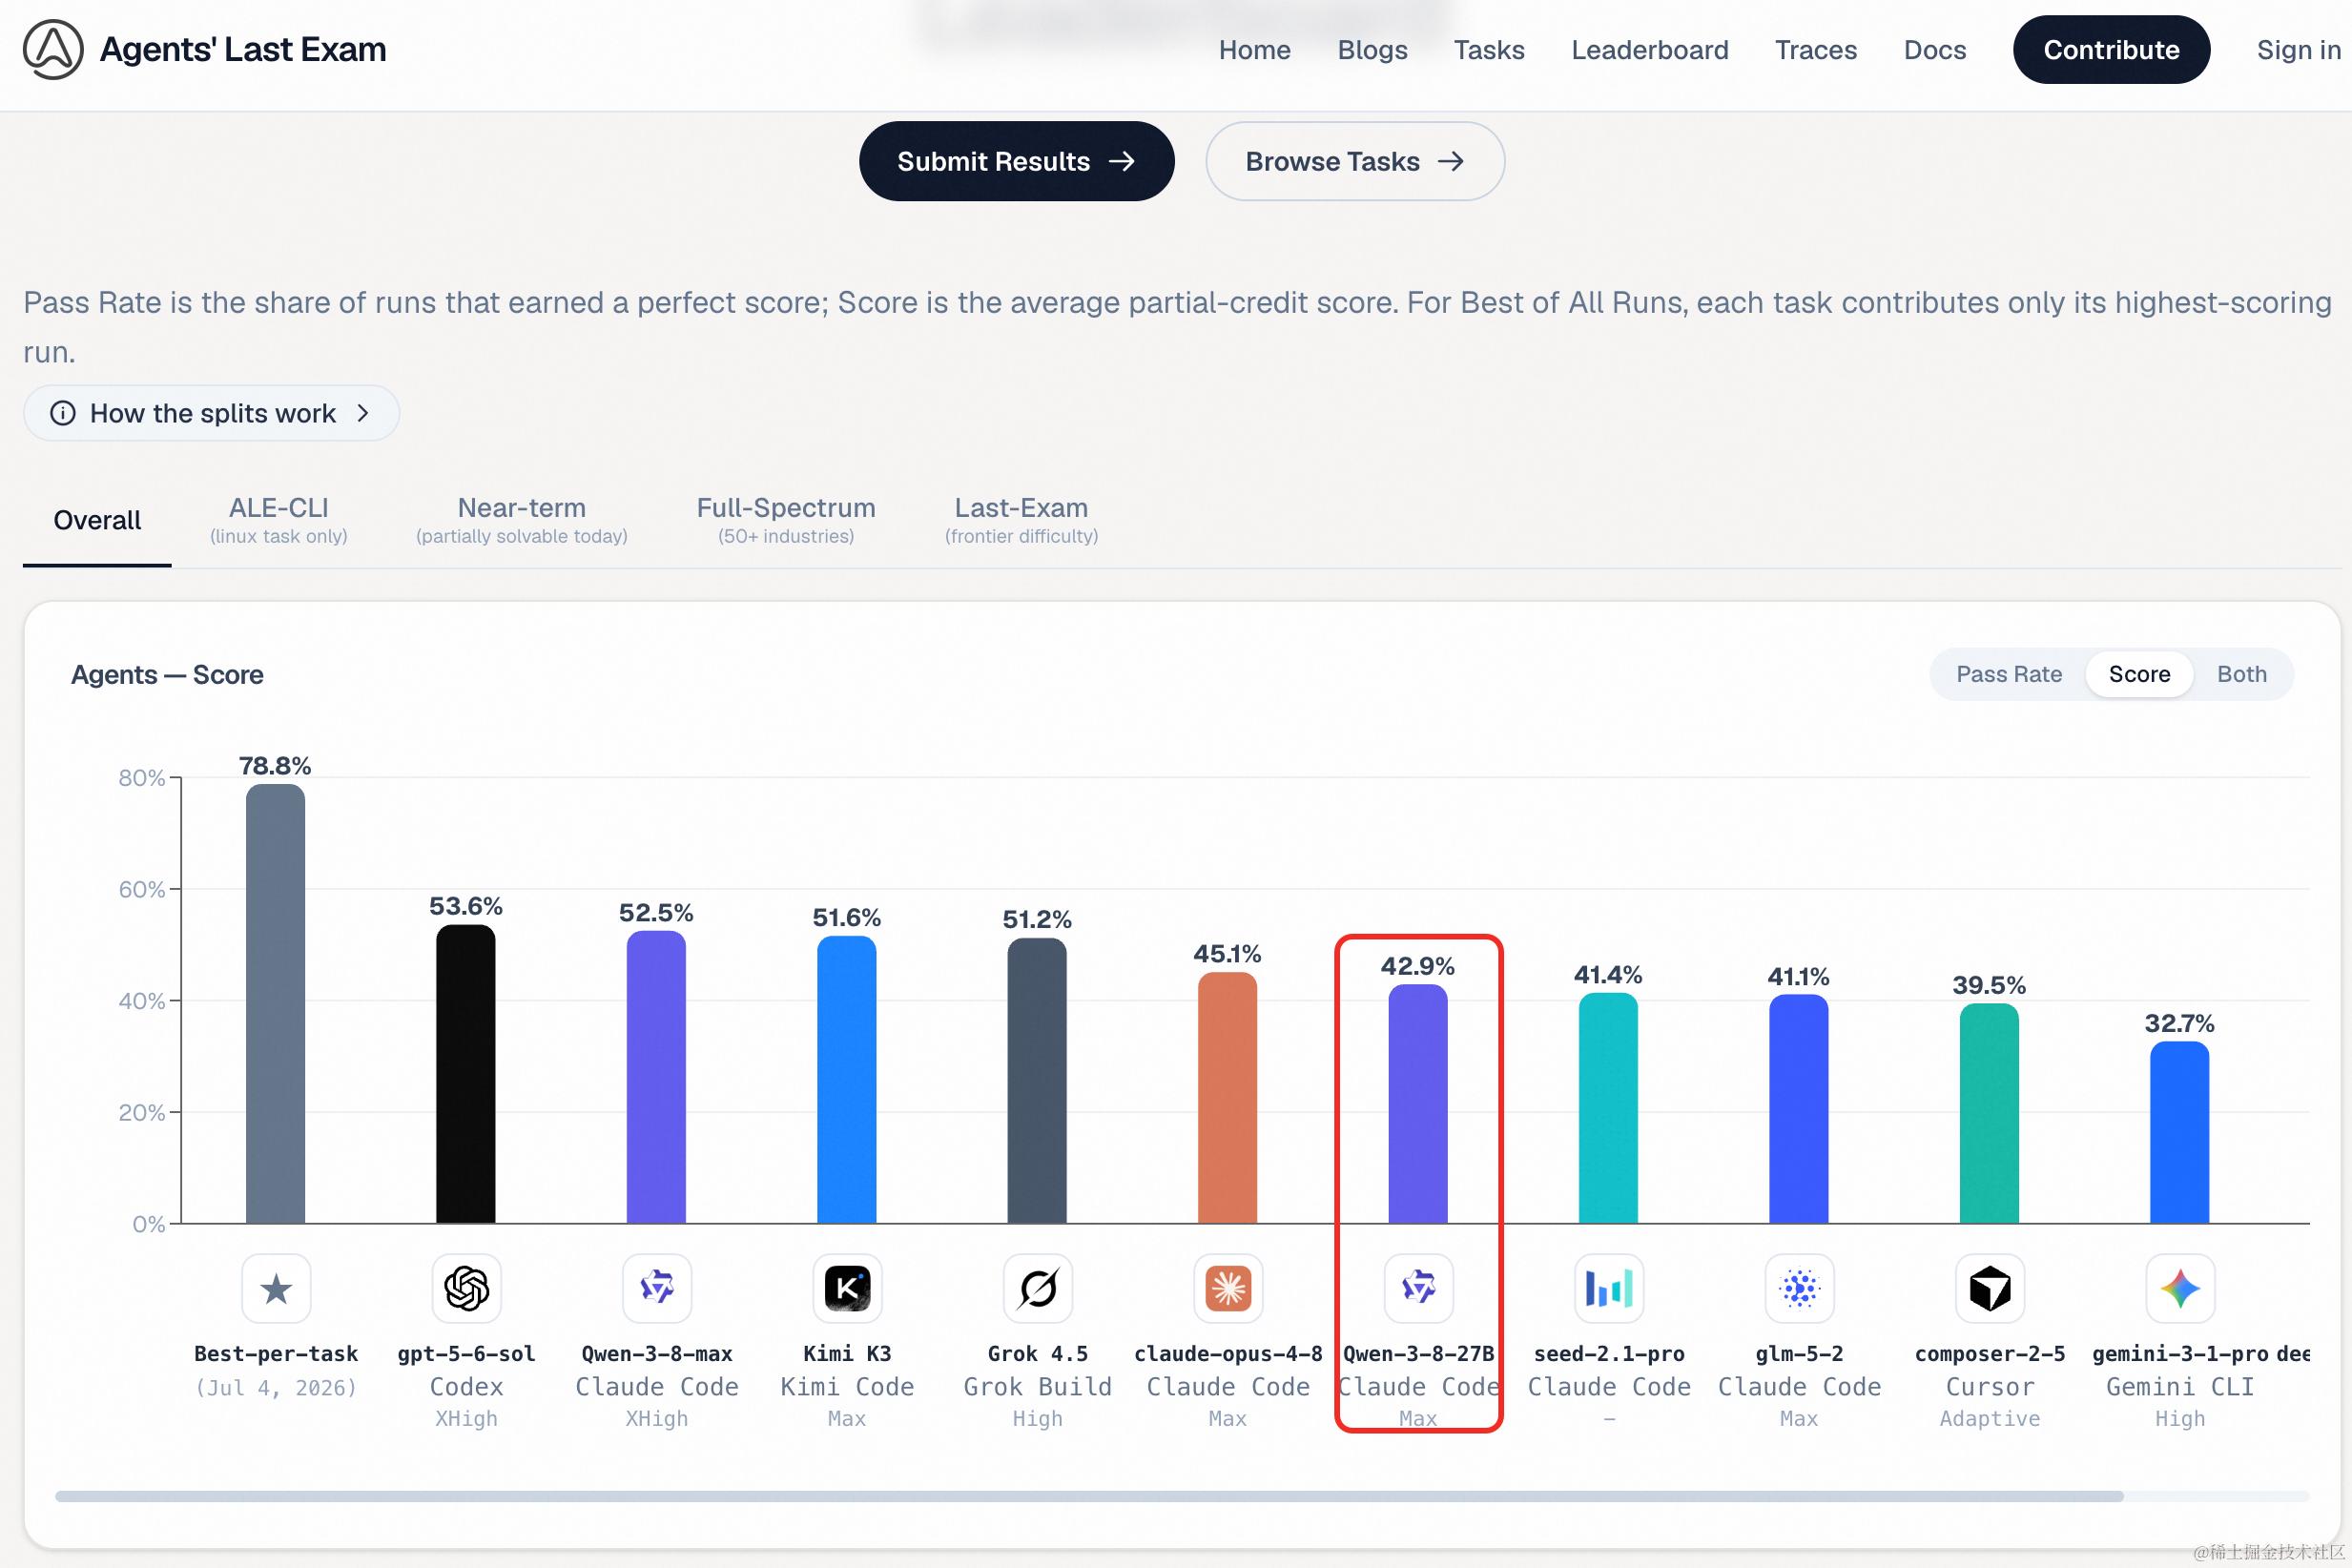
Task: Select the Full-Spectrum tab
Action: (x=786, y=521)
